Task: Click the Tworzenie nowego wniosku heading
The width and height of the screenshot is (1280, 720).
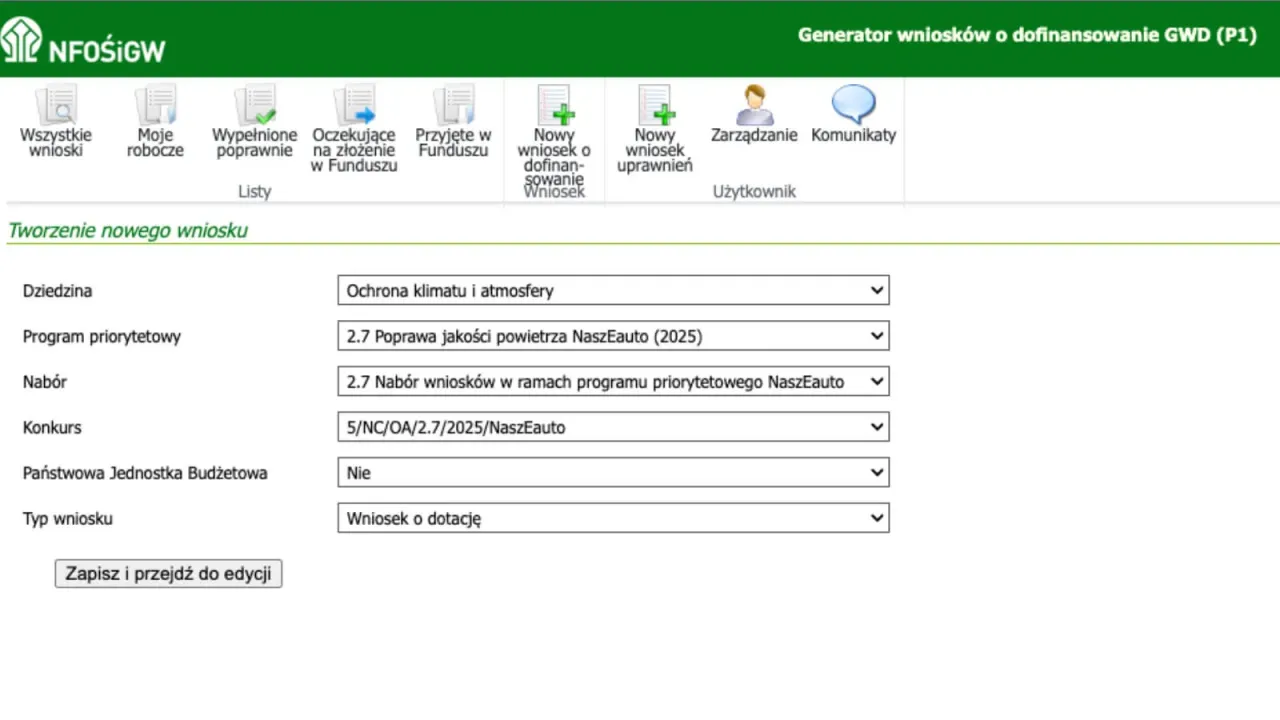Action: coord(127,230)
